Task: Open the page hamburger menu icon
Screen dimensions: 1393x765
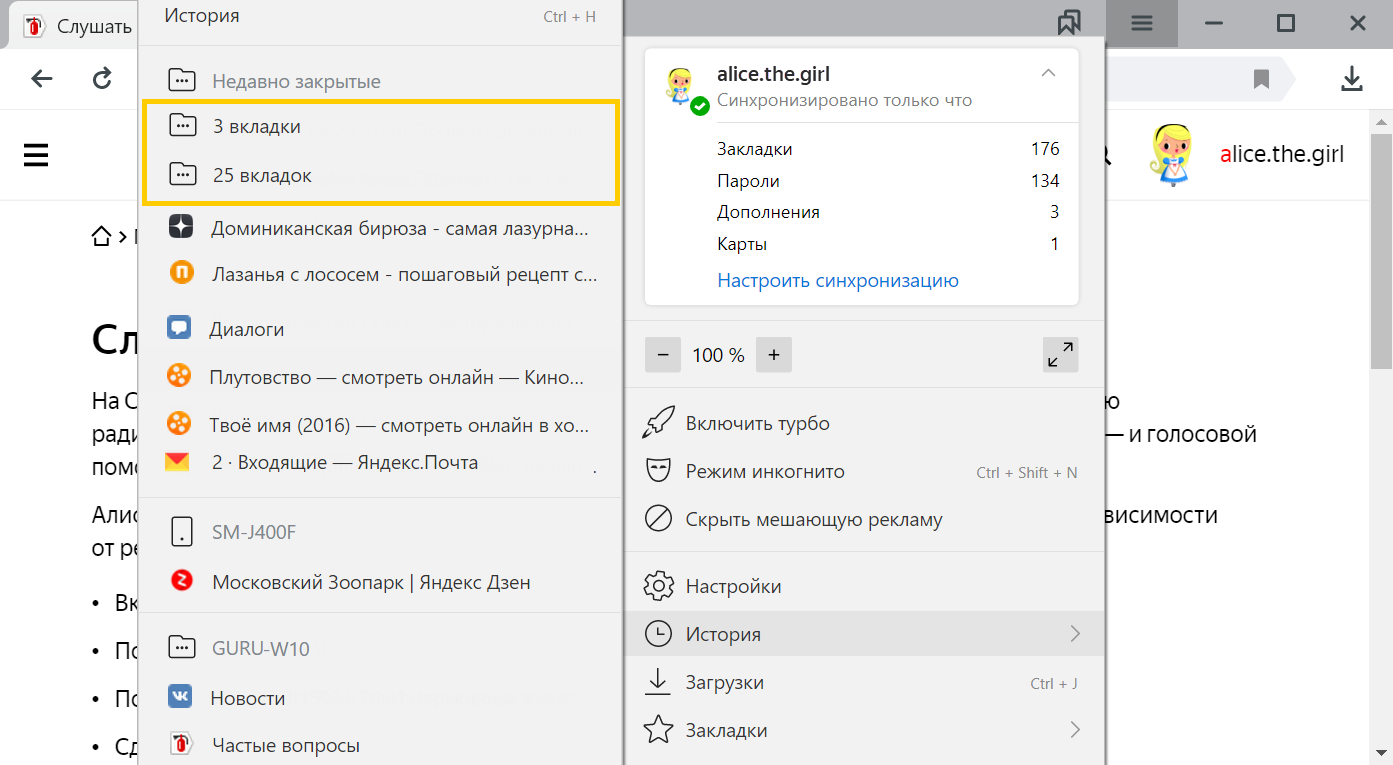Action: (36, 155)
